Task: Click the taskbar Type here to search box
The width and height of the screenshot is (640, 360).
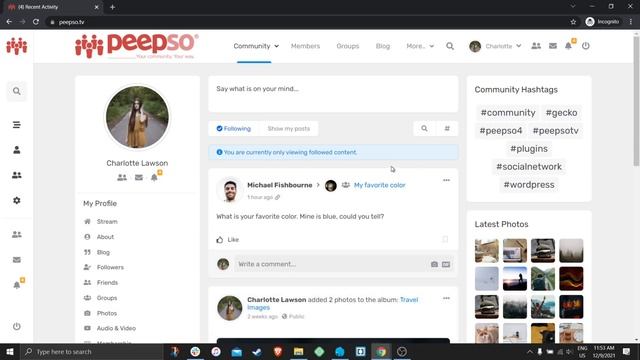Action: [91, 351]
